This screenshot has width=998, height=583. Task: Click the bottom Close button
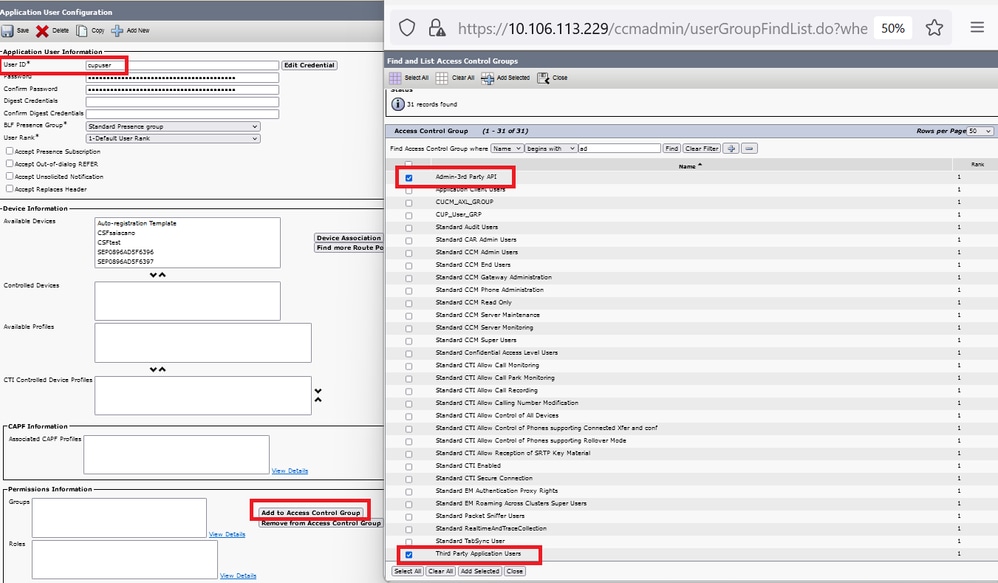[x=514, y=572]
